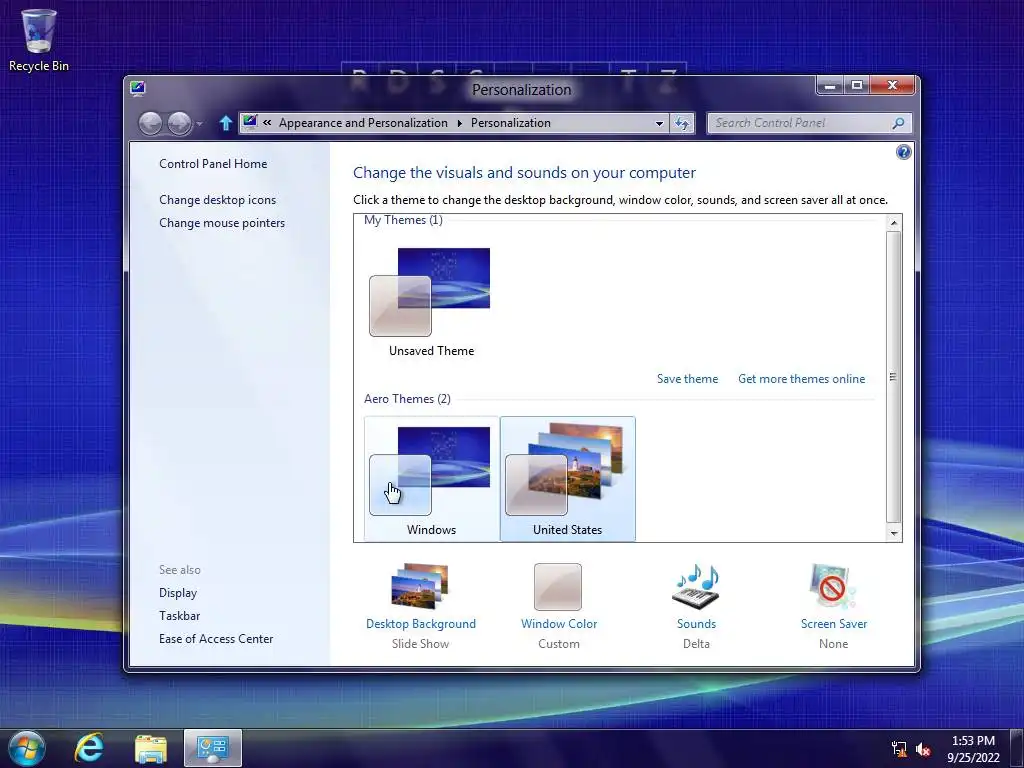The height and width of the screenshot is (768, 1024).
Task: Open Sounds keyboard icon
Action: [x=696, y=586]
